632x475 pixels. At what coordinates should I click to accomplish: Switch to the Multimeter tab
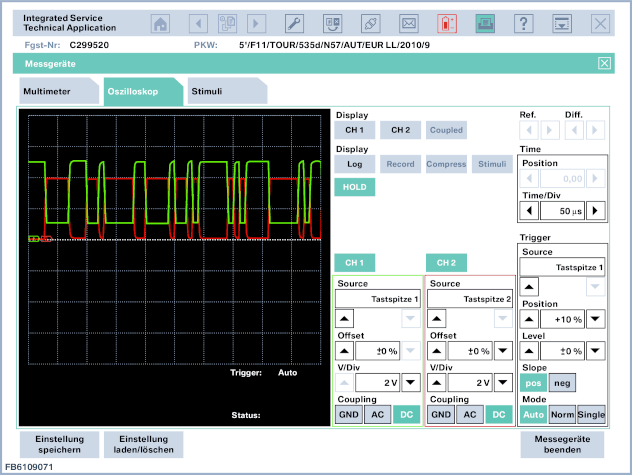[59, 92]
